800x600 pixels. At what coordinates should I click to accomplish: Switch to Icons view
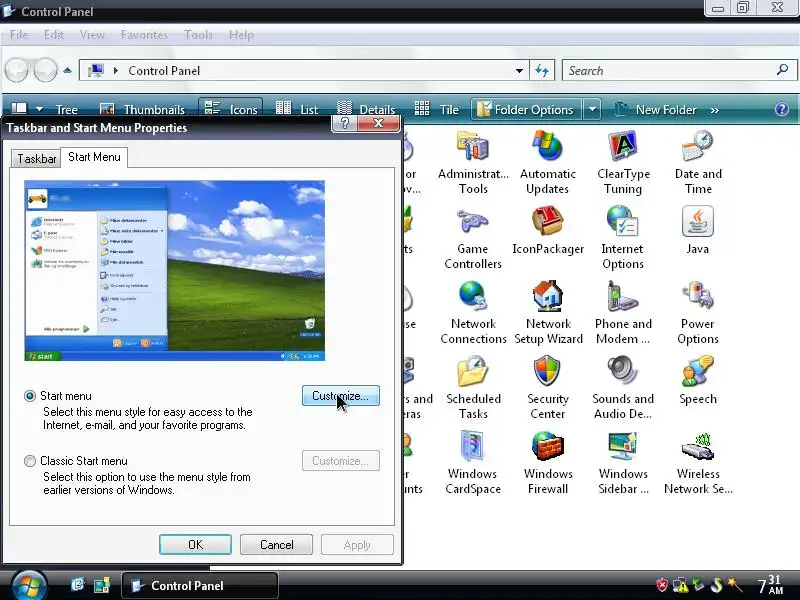pos(231,109)
